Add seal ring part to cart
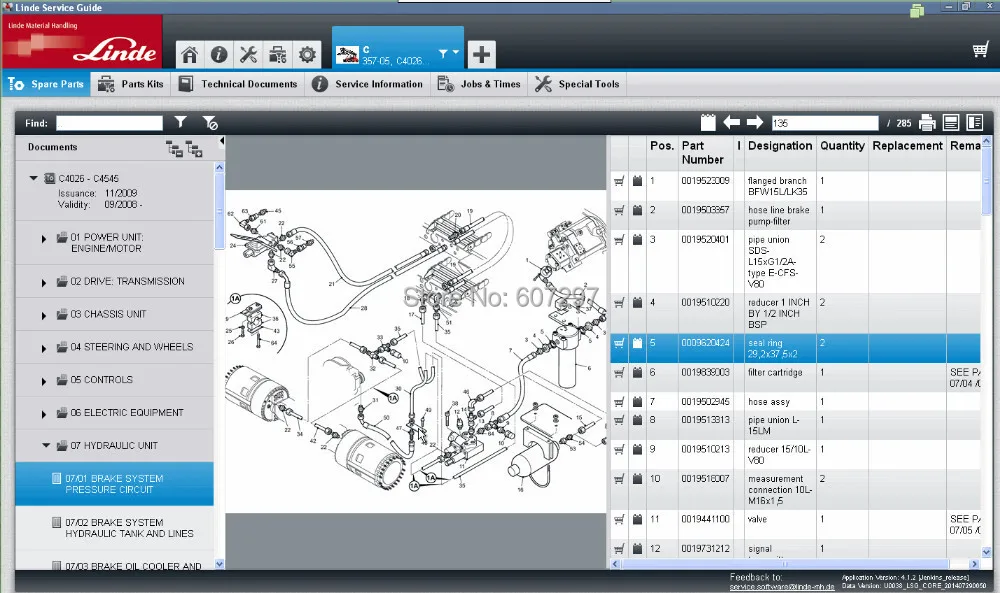Screen dimensions: 1000x593 click(x=619, y=343)
